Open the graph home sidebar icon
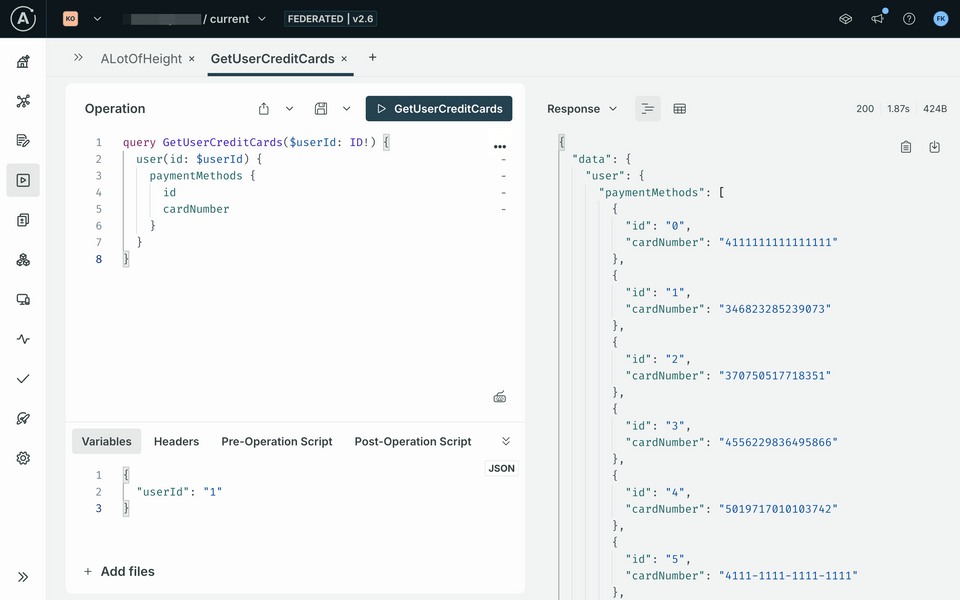 [23, 61]
